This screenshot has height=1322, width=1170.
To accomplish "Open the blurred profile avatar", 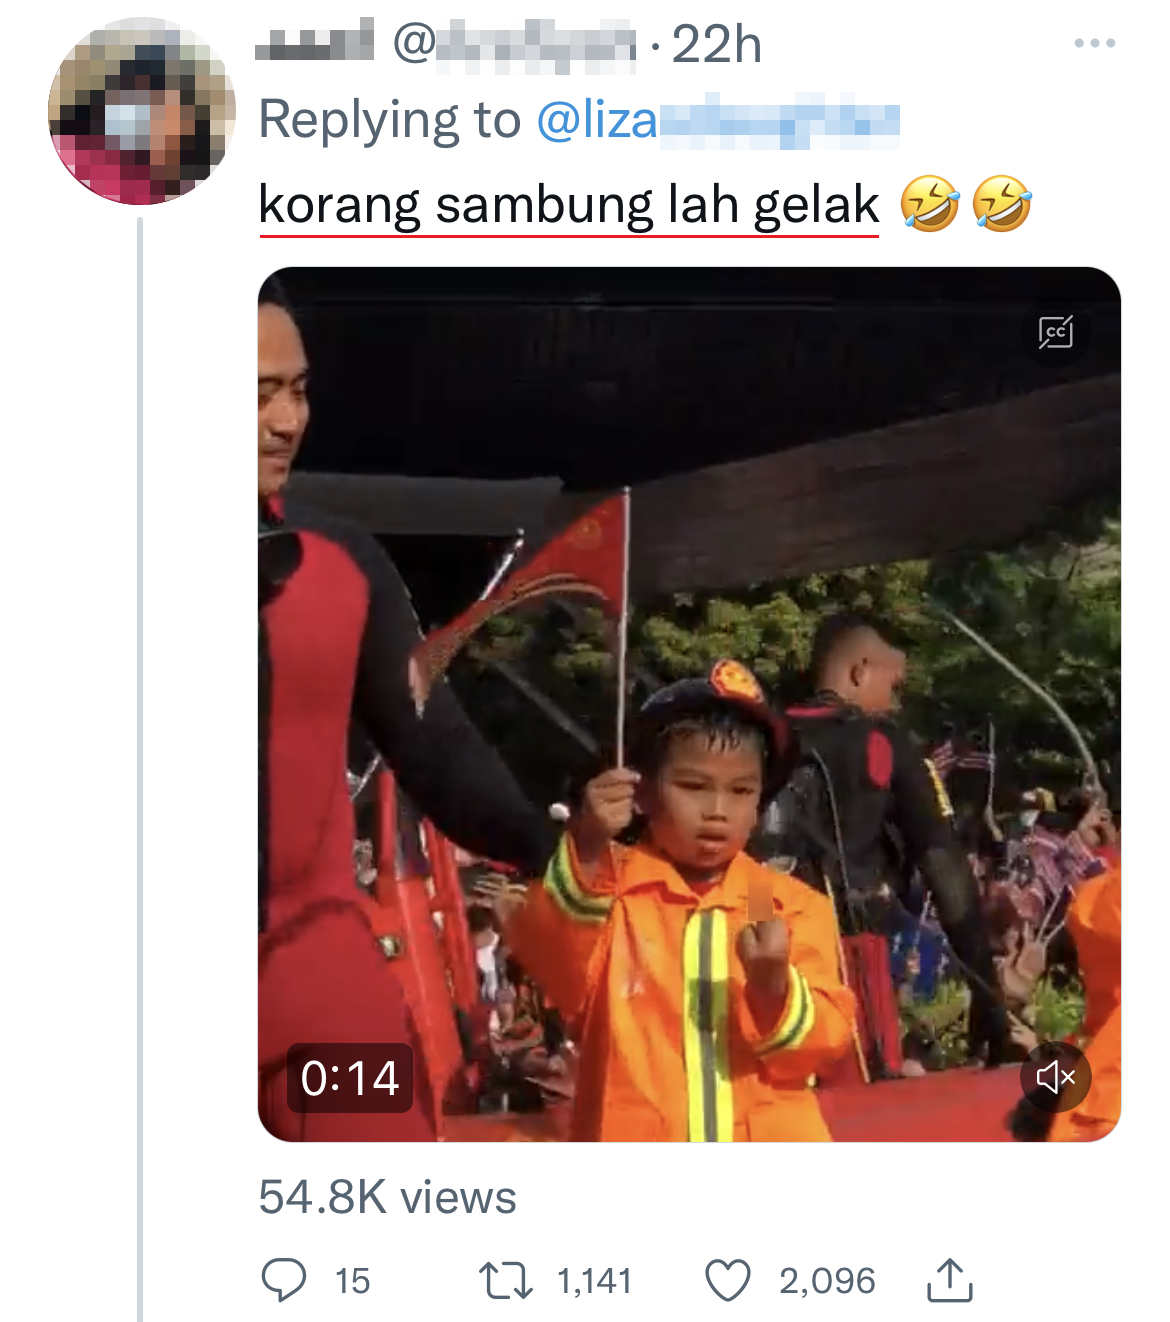I will (142, 111).
